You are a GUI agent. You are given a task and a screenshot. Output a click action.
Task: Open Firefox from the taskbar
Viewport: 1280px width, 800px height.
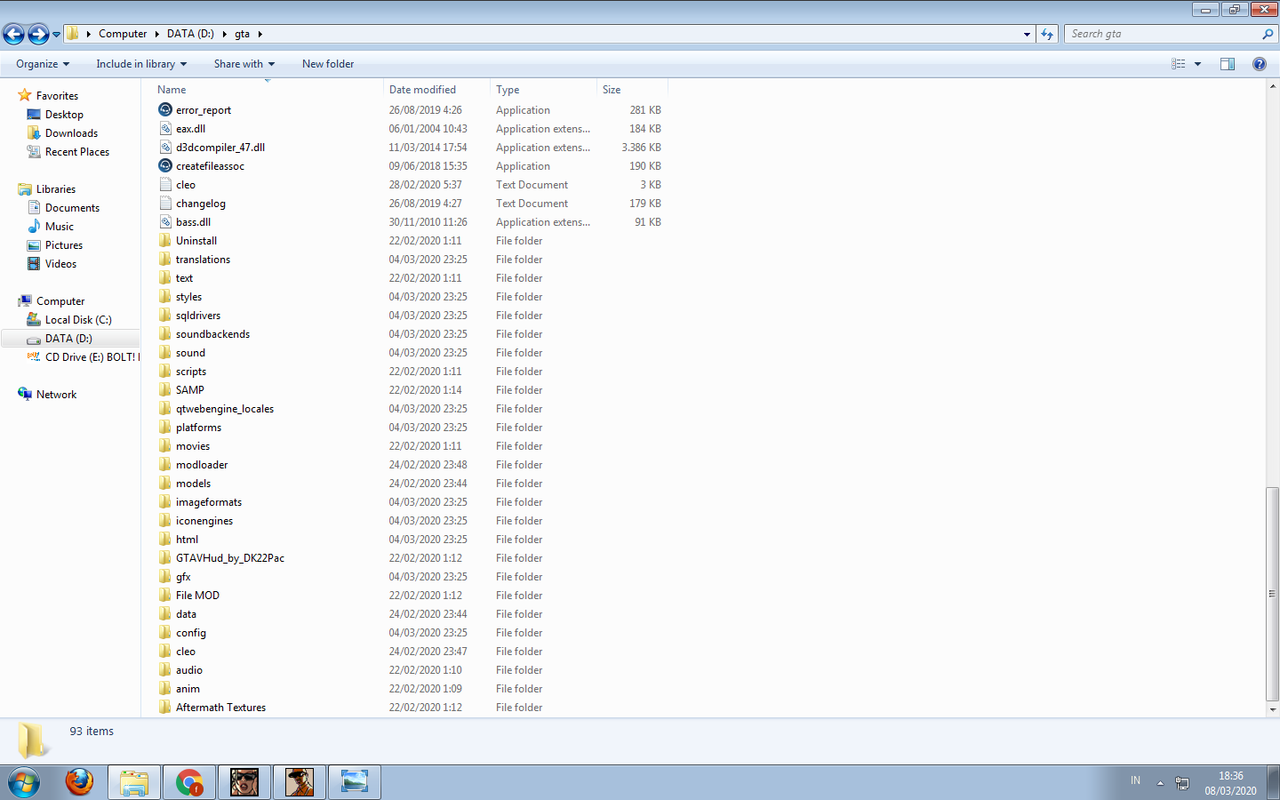click(x=80, y=781)
